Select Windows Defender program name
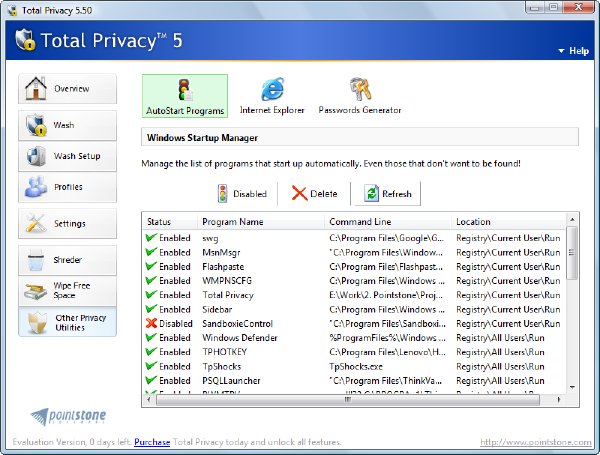This screenshot has height=455, width=600. [x=240, y=338]
